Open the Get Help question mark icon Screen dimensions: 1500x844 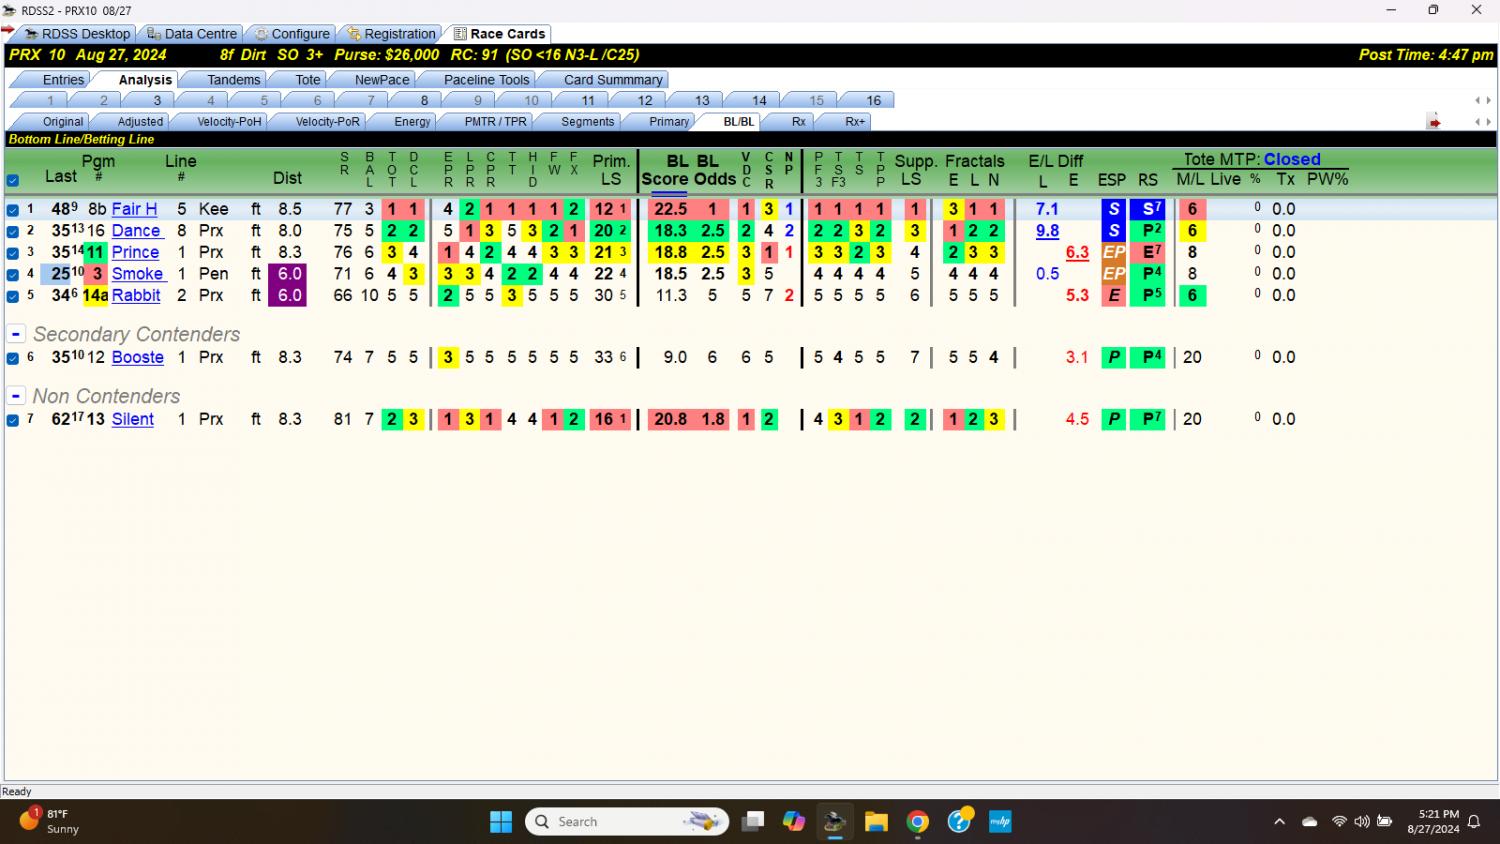959,822
